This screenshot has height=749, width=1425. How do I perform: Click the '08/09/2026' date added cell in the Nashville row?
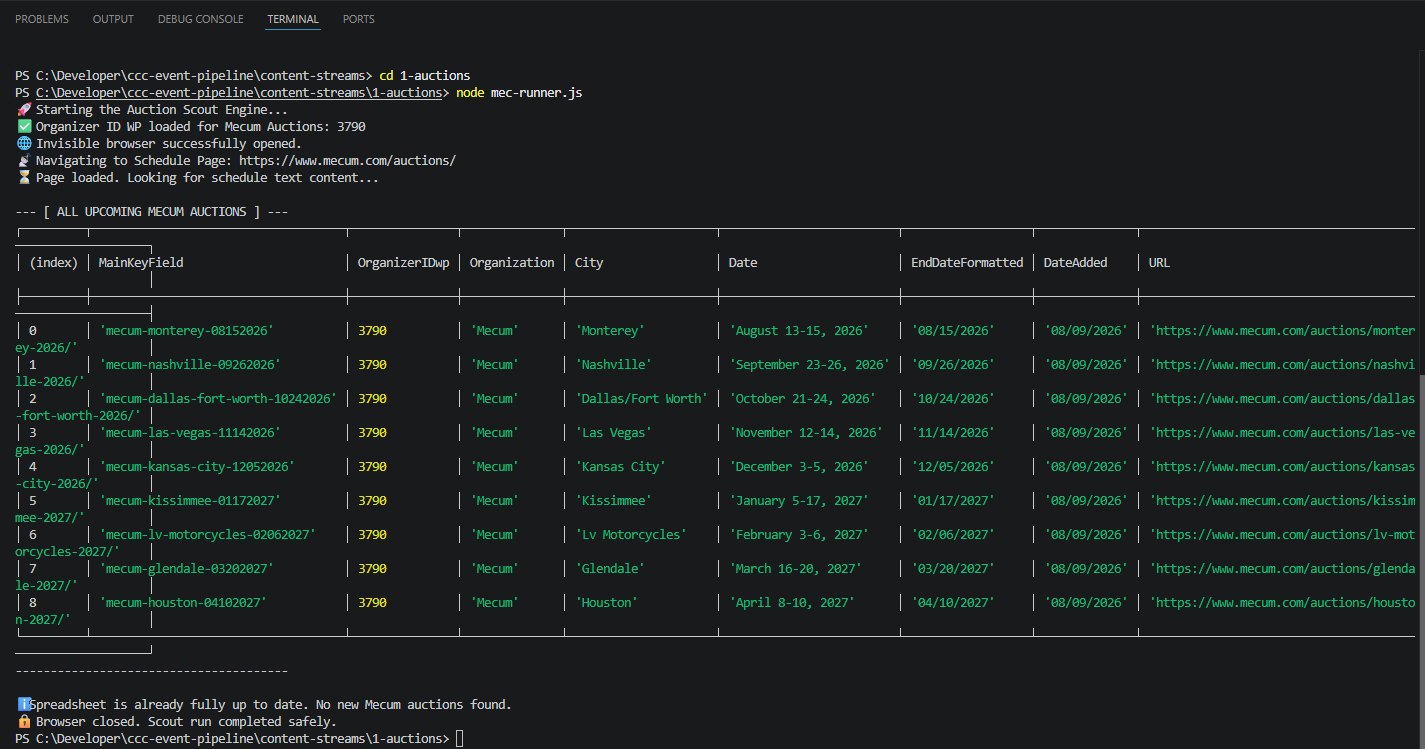coord(1086,365)
